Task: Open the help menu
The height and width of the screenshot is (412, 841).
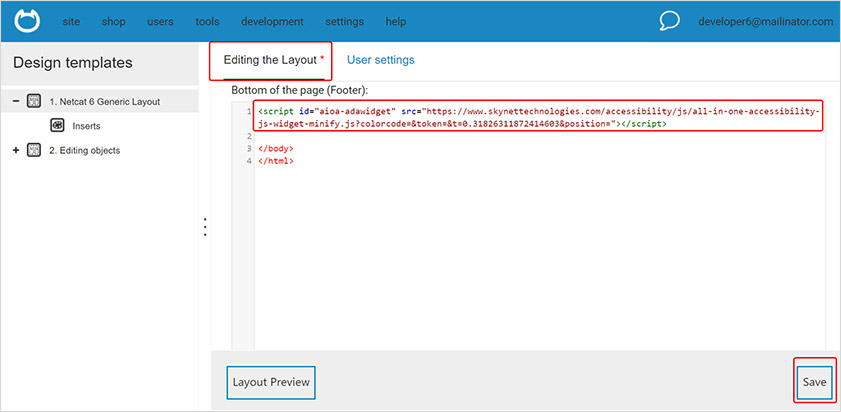Action: tap(396, 21)
